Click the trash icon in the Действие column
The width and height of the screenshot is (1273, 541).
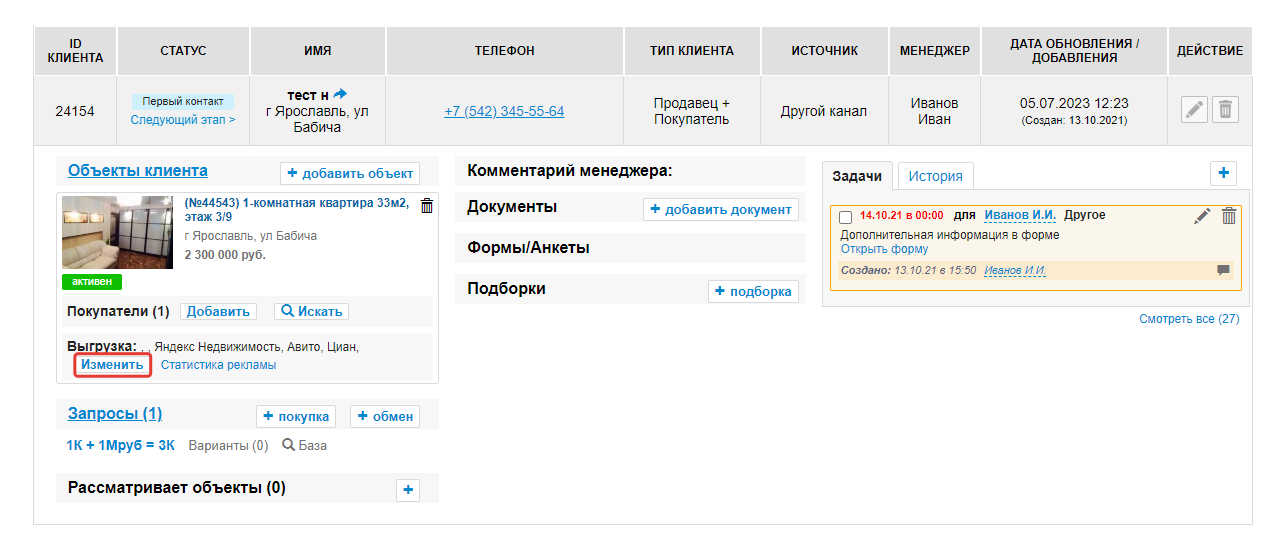(x=1225, y=110)
